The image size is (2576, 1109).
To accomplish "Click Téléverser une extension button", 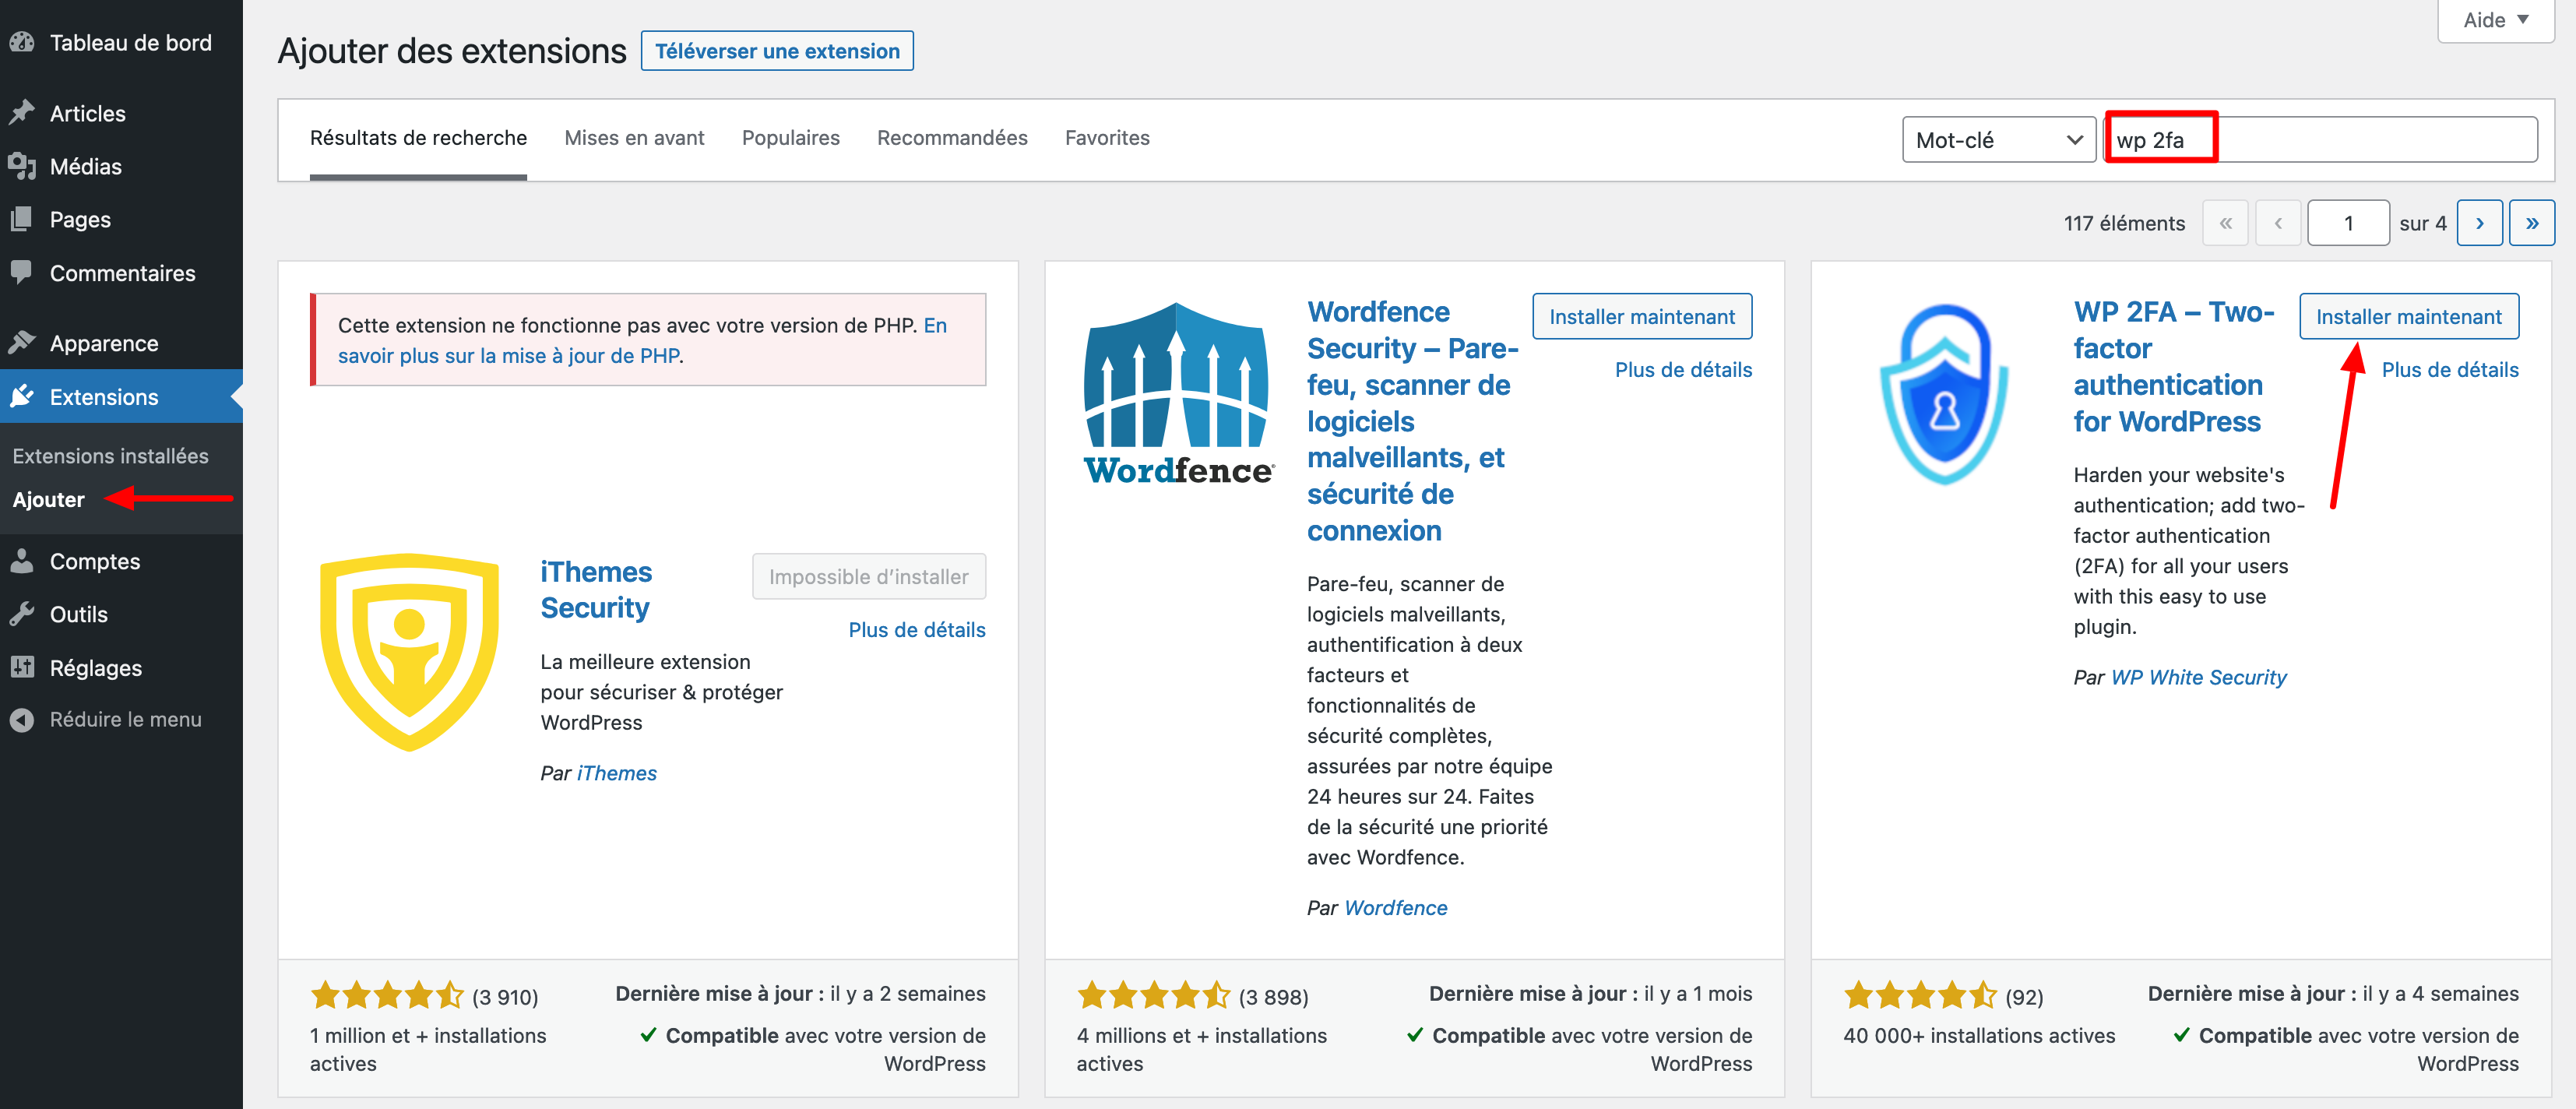I will tap(777, 51).
